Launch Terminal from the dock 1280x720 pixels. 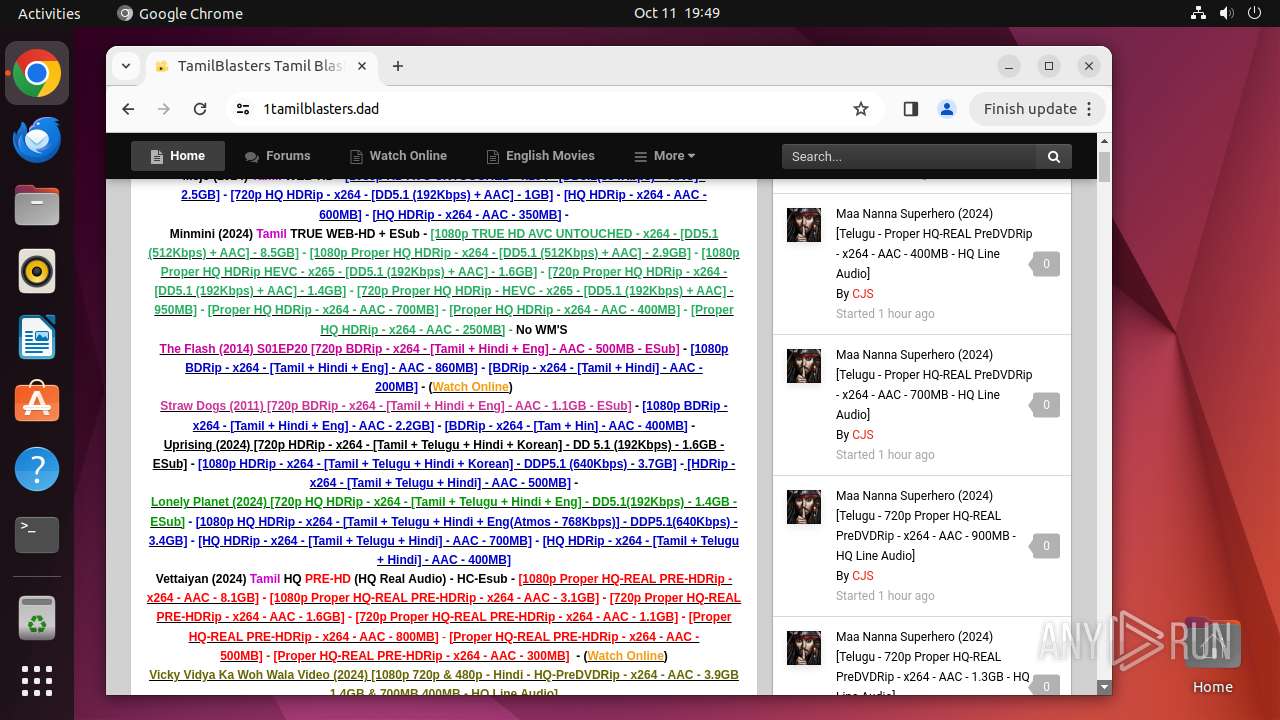(37, 536)
